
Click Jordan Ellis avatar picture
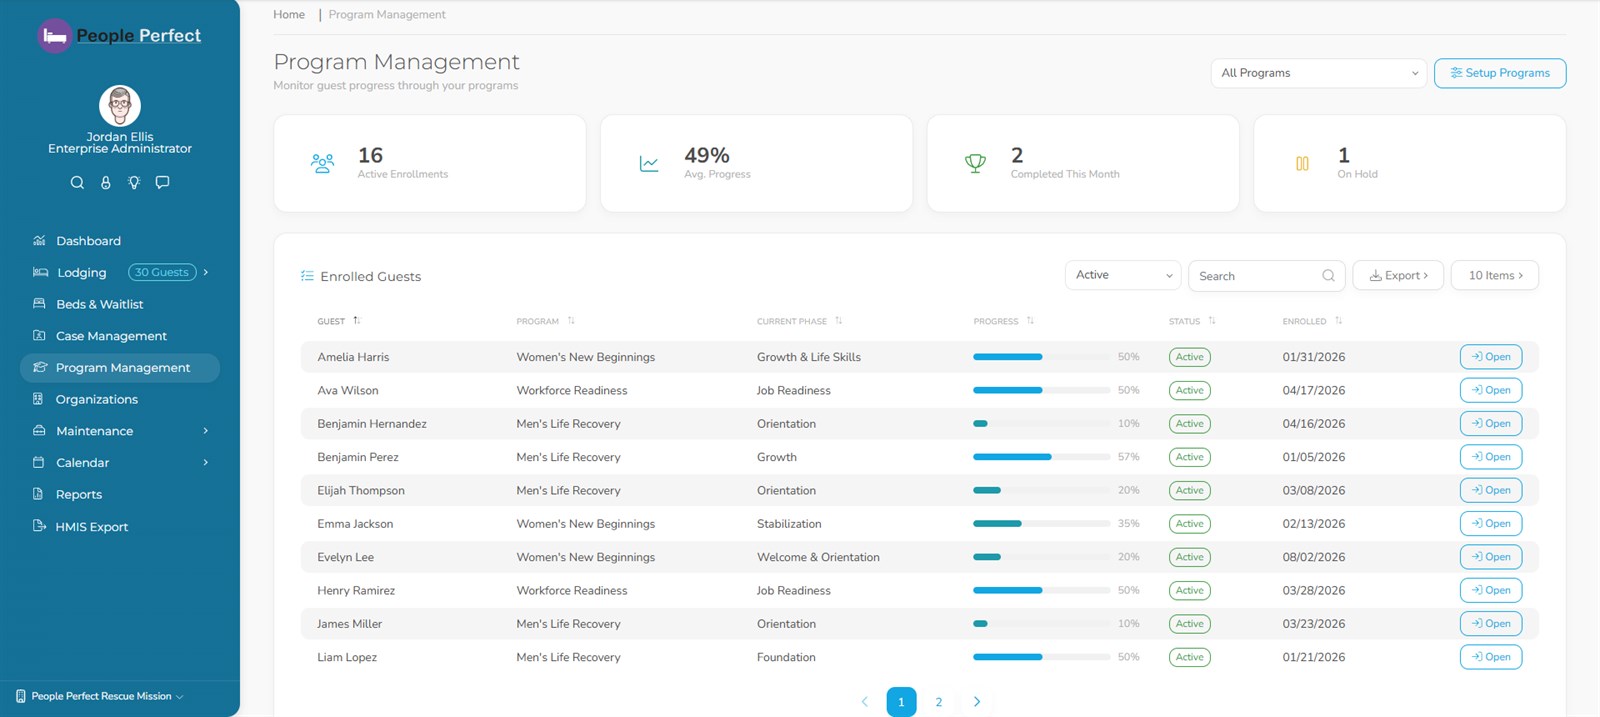tap(120, 106)
